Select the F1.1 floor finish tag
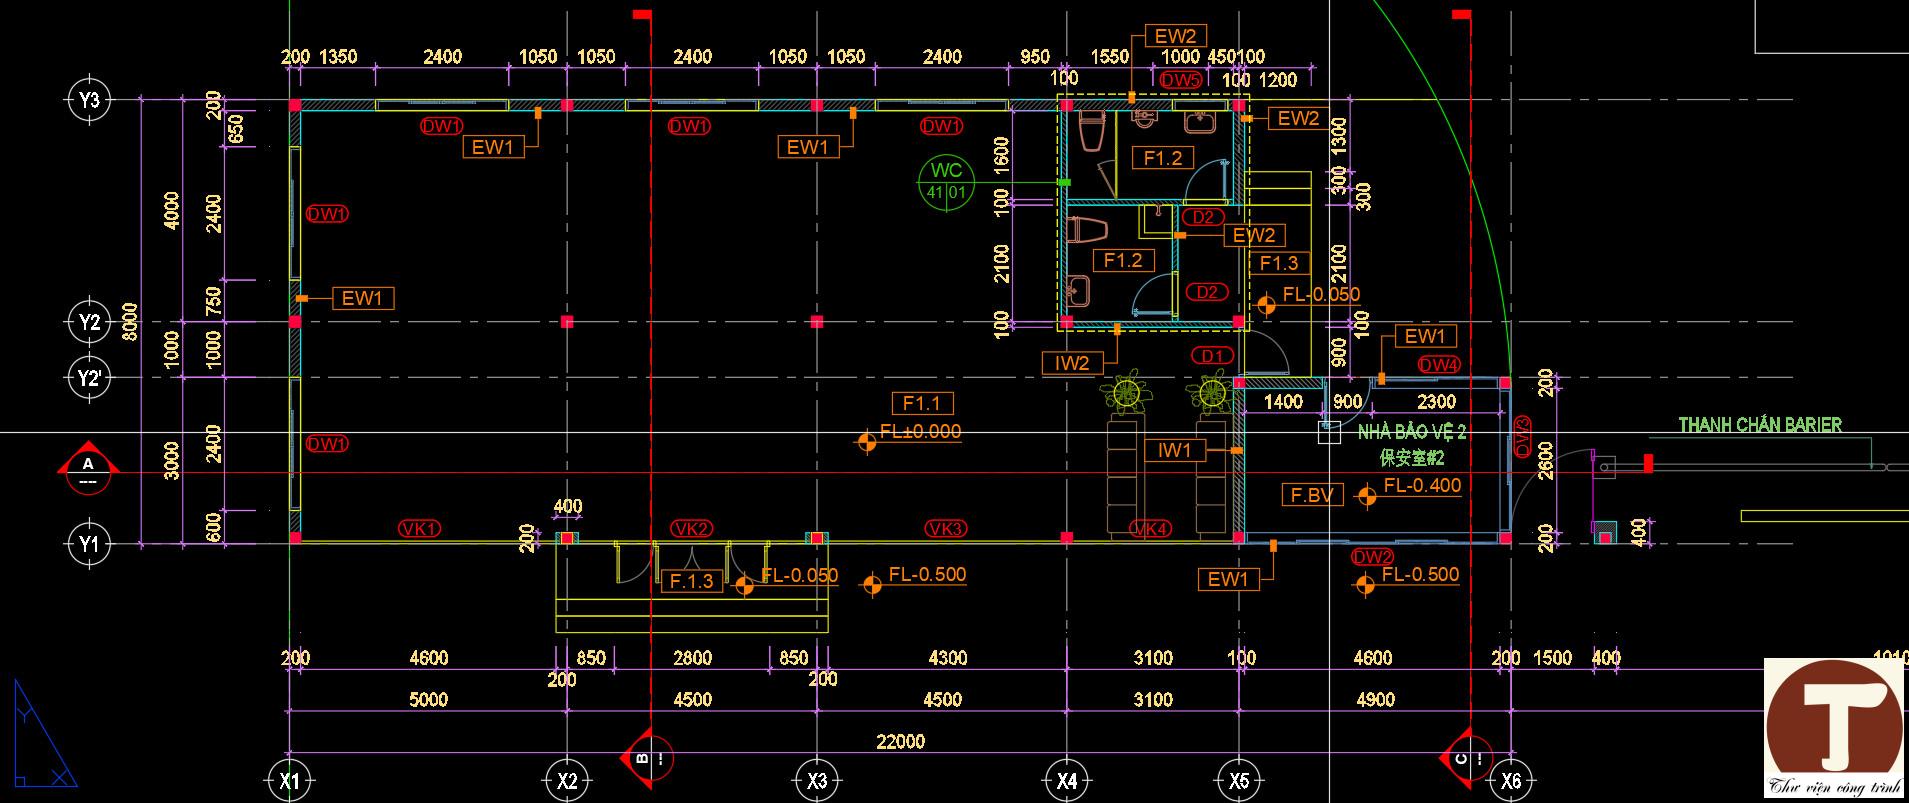Viewport: 1909px width, 803px height. click(x=922, y=404)
